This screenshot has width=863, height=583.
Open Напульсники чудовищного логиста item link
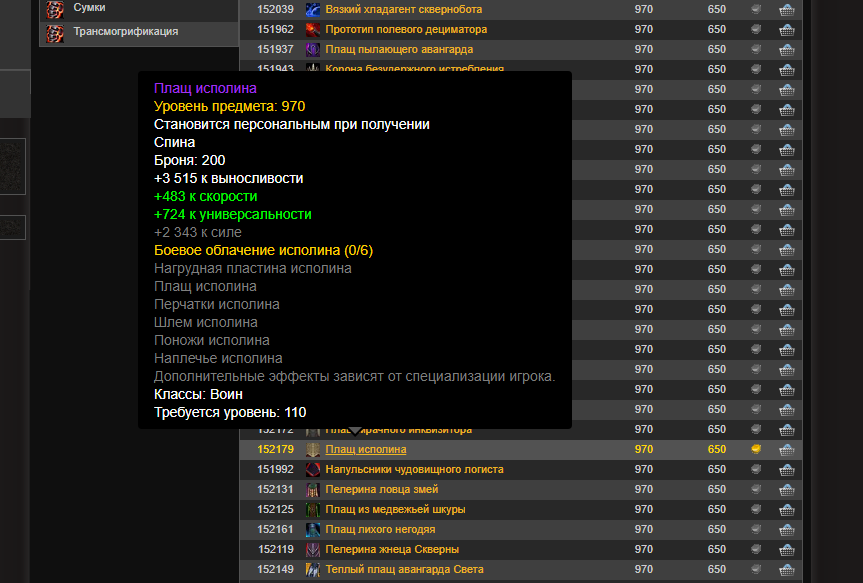pyautogui.click(x=414, y=470)
